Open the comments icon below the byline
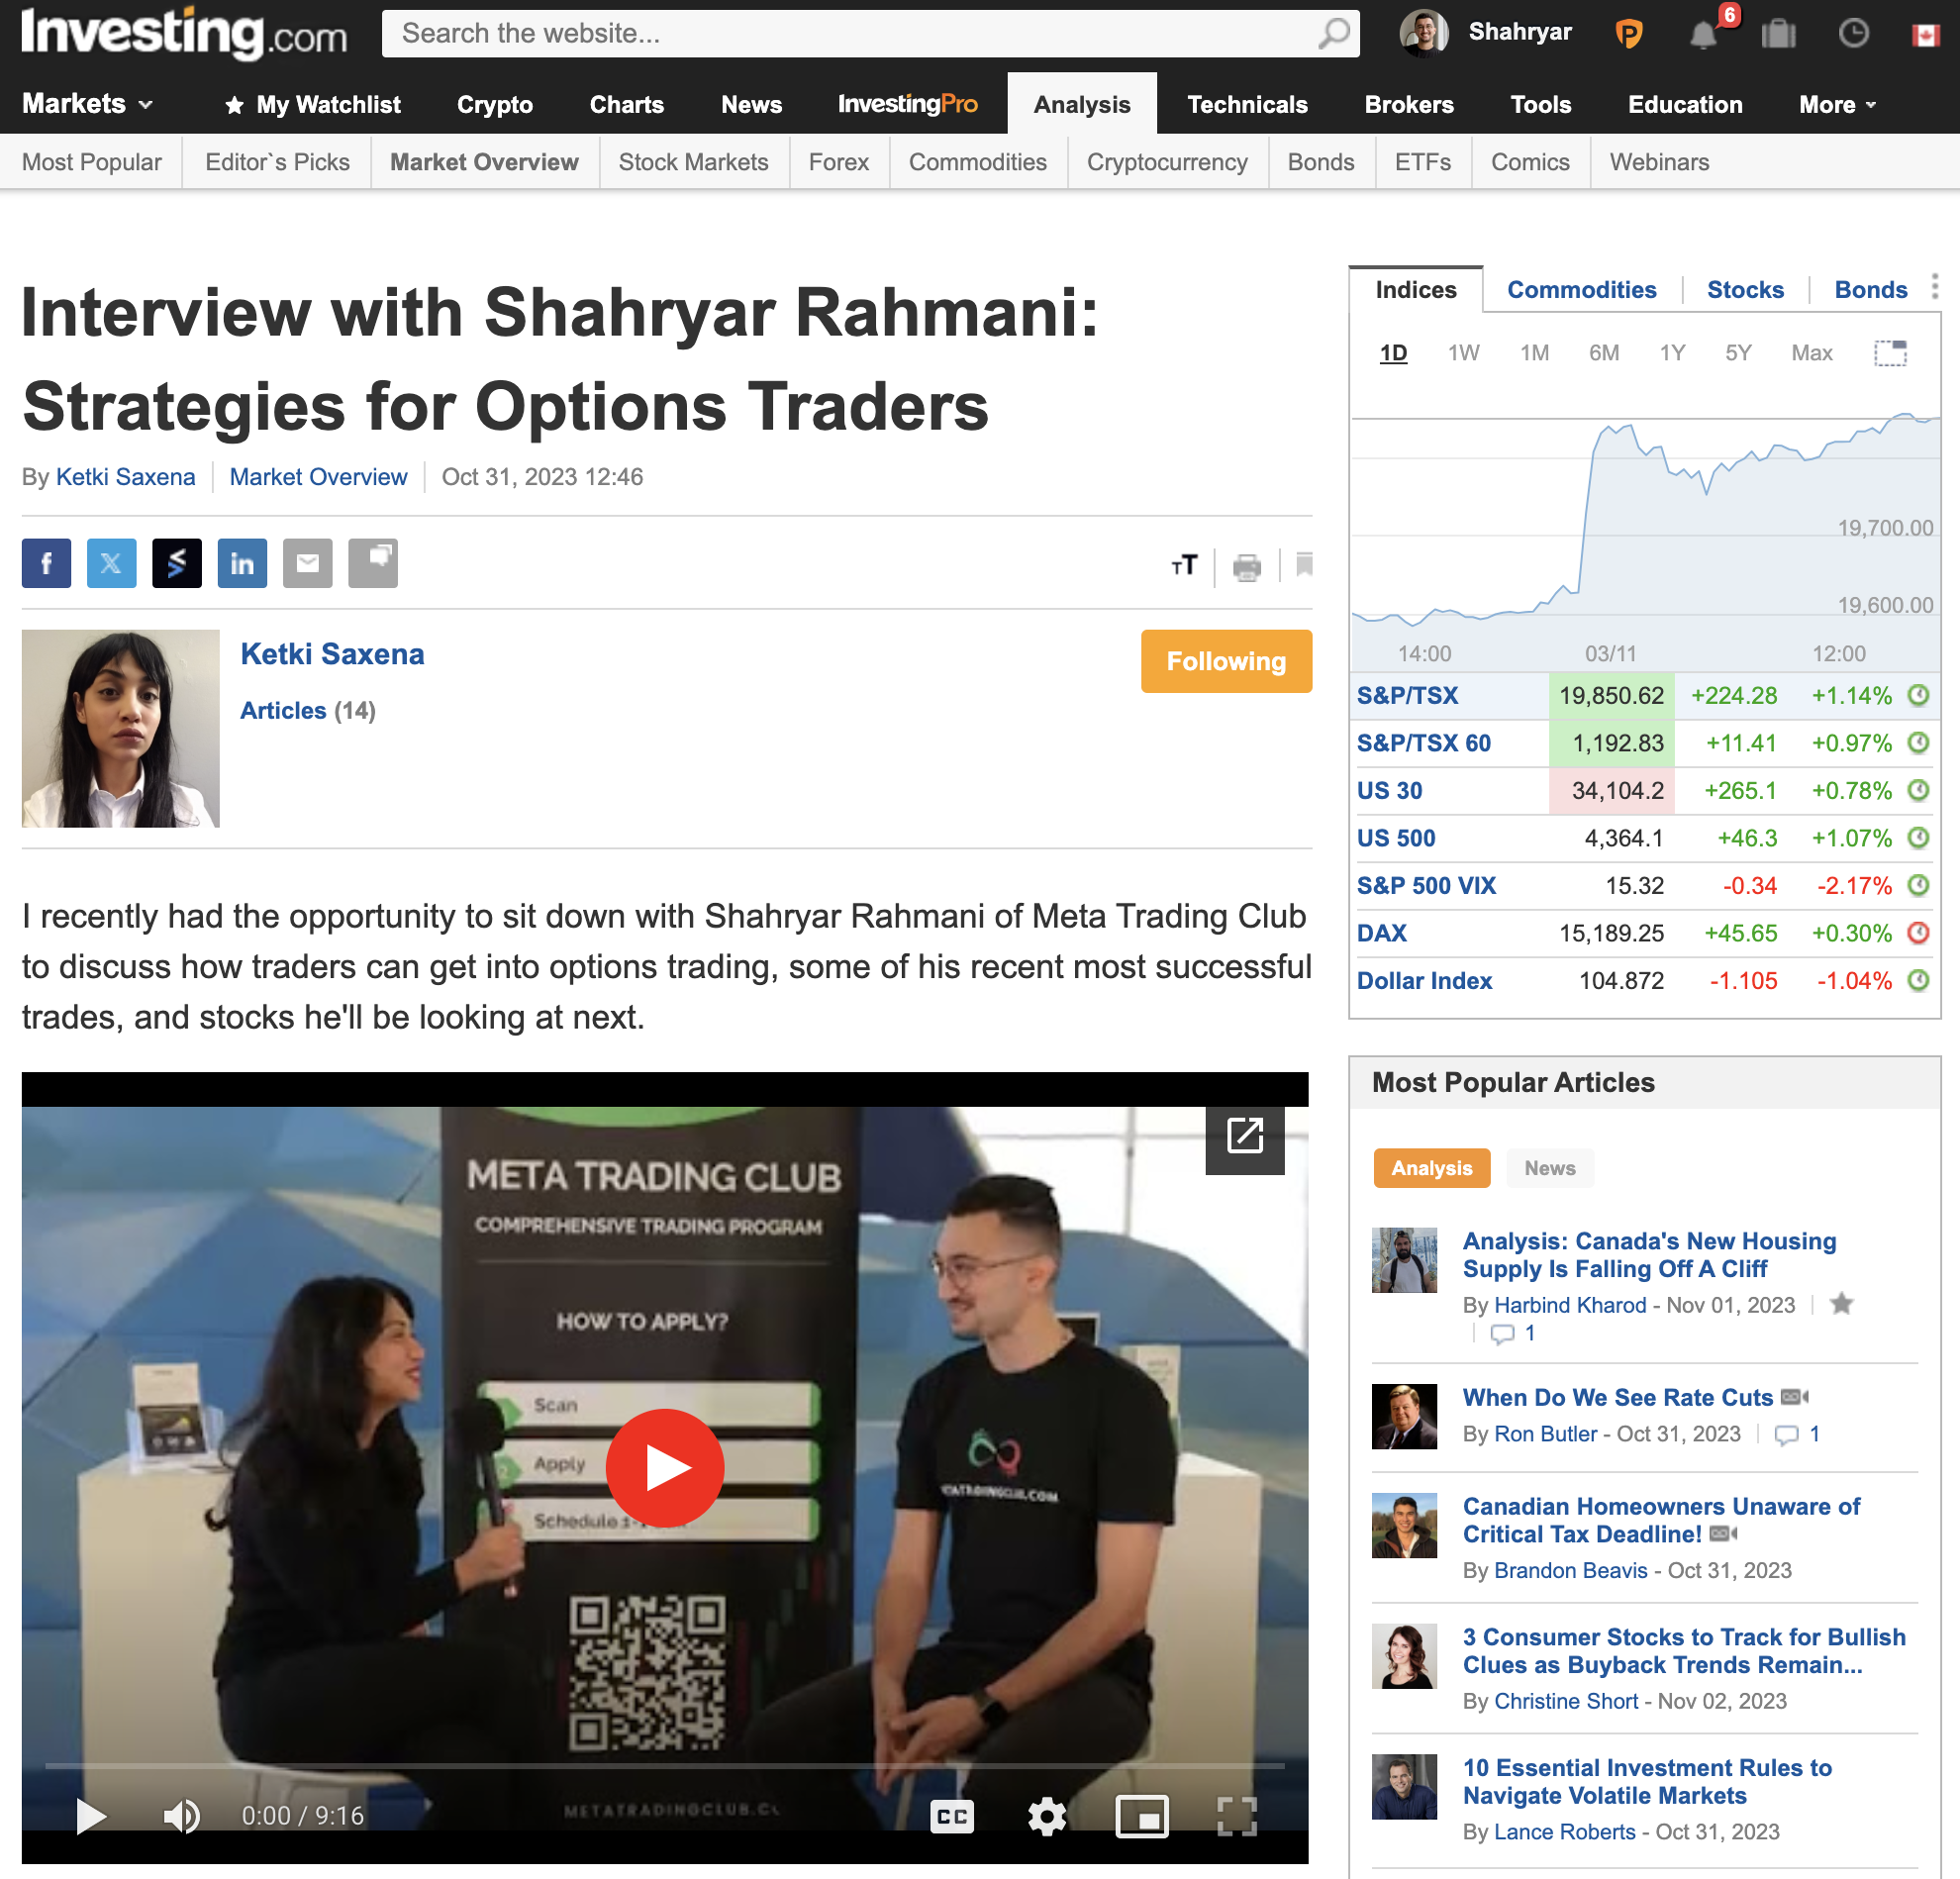 coord(373,563)
